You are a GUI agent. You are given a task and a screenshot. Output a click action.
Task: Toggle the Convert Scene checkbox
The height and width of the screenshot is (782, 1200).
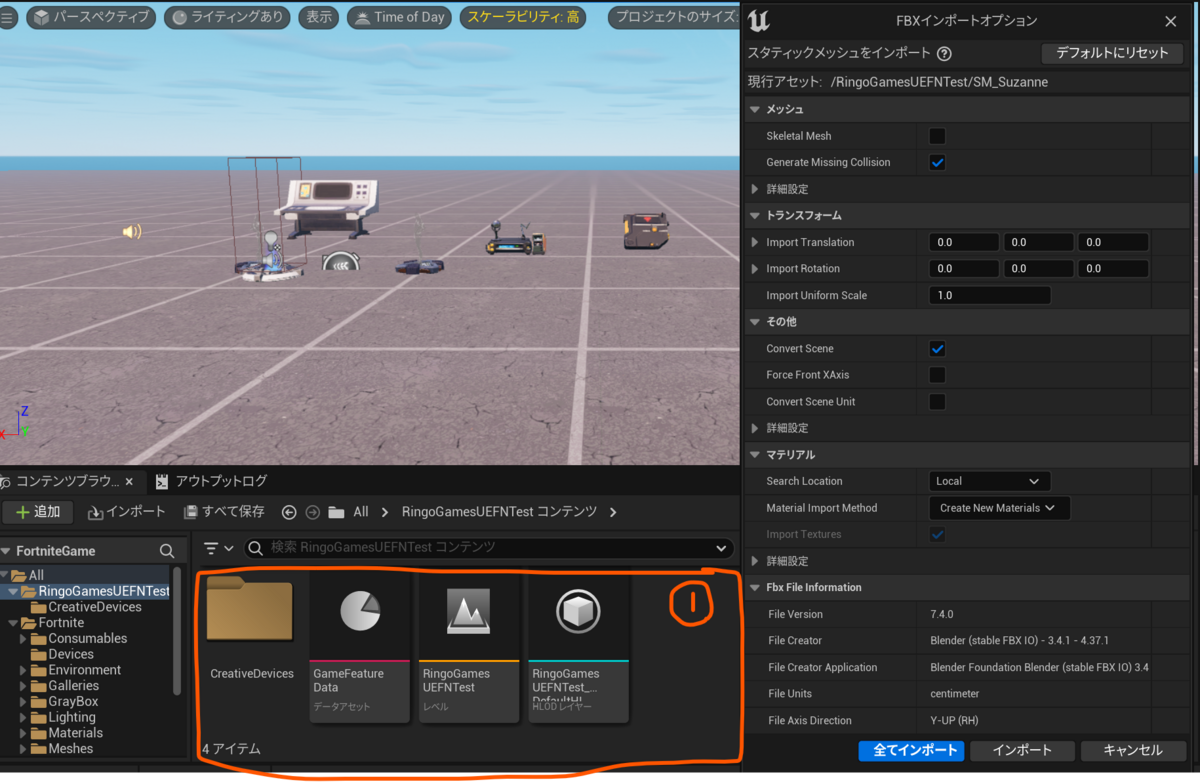click(x=937, y=349)
